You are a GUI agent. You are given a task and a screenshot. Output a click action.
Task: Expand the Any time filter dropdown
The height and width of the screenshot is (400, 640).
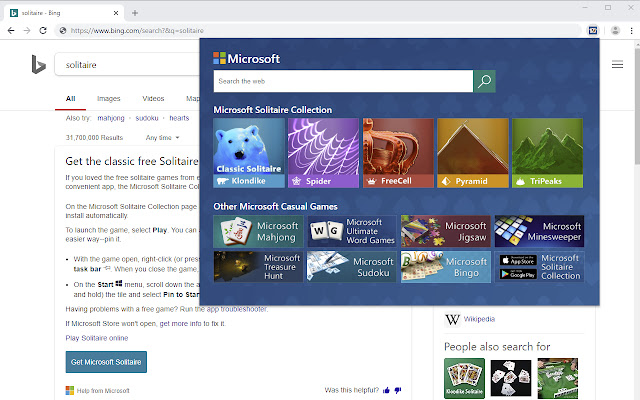(162, 138)
